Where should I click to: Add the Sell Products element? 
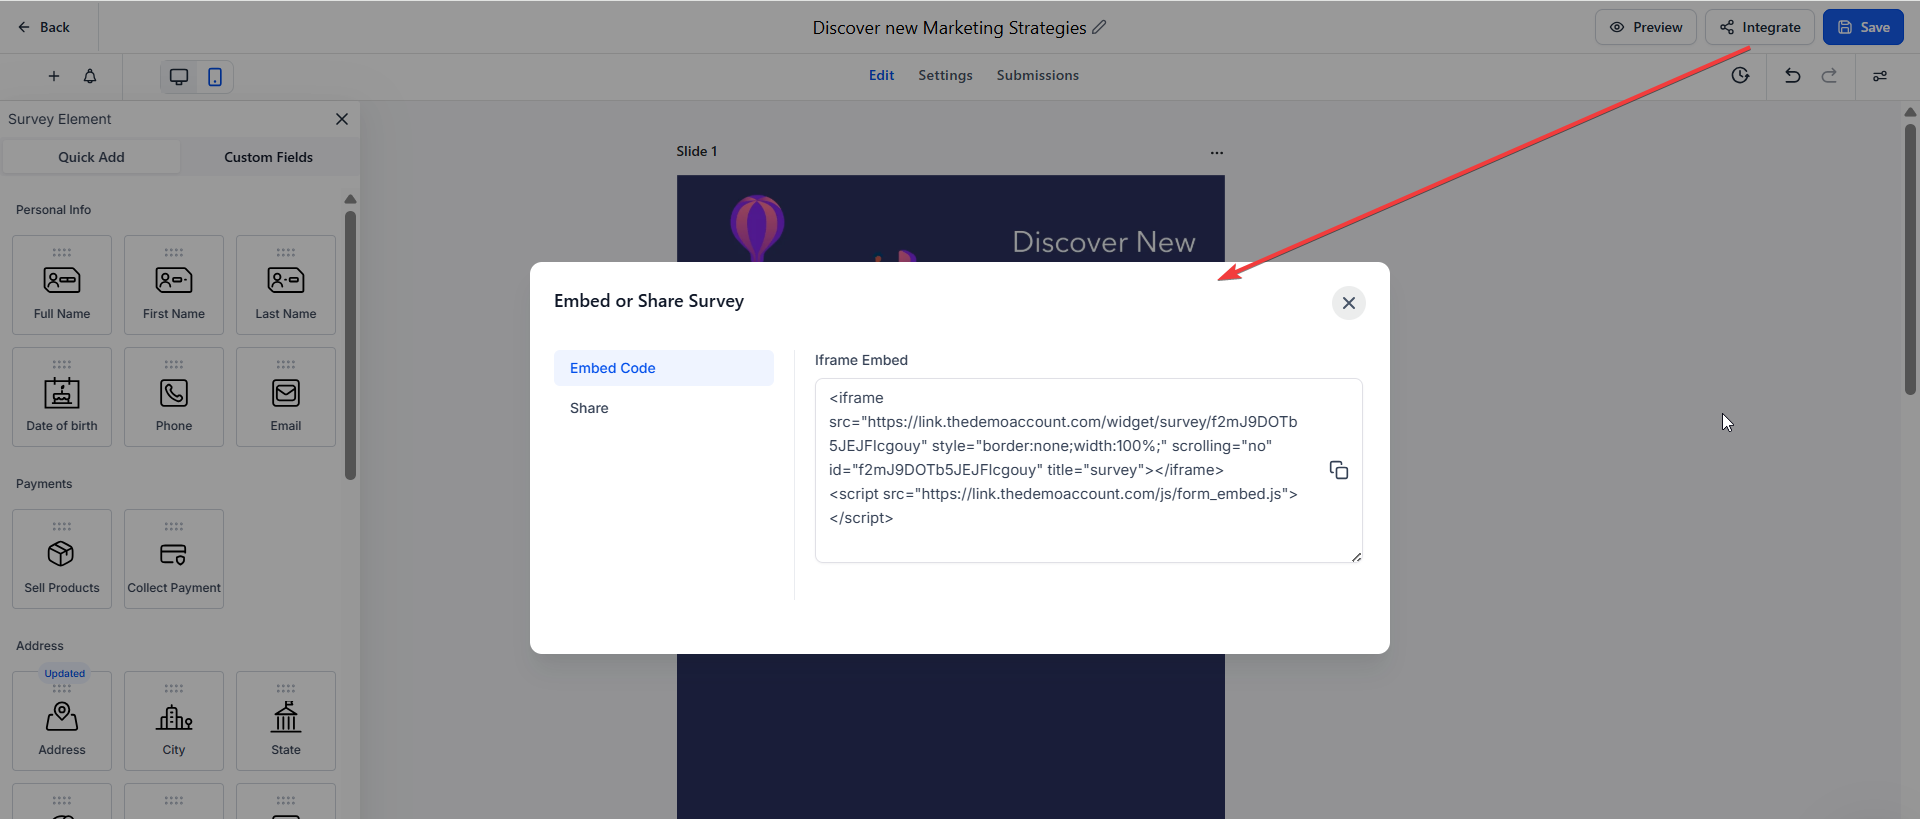[62, 559]
